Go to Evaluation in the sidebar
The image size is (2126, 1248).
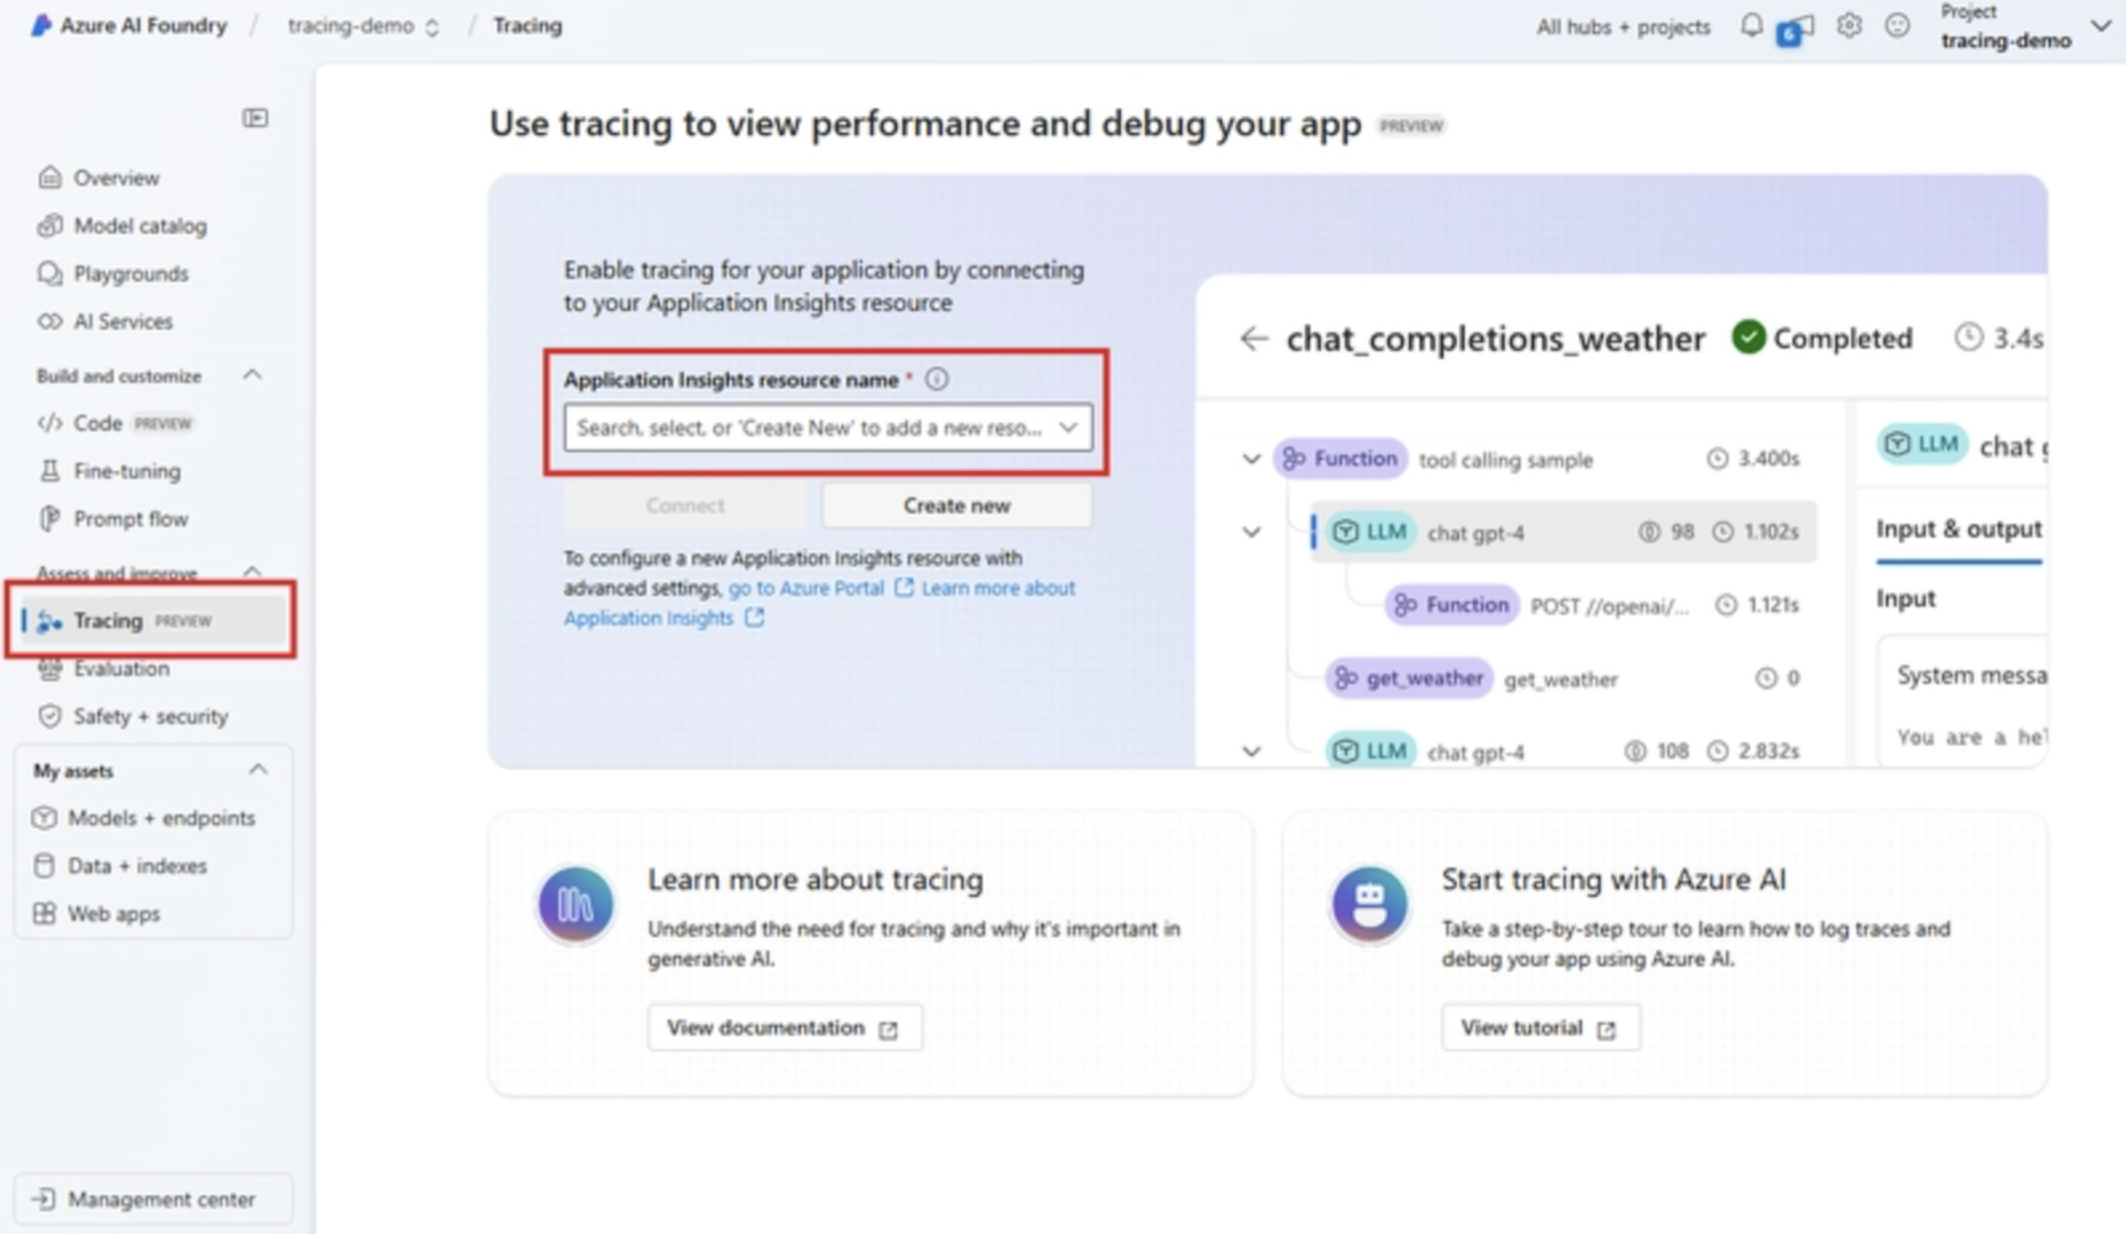[x=121, y=668]
